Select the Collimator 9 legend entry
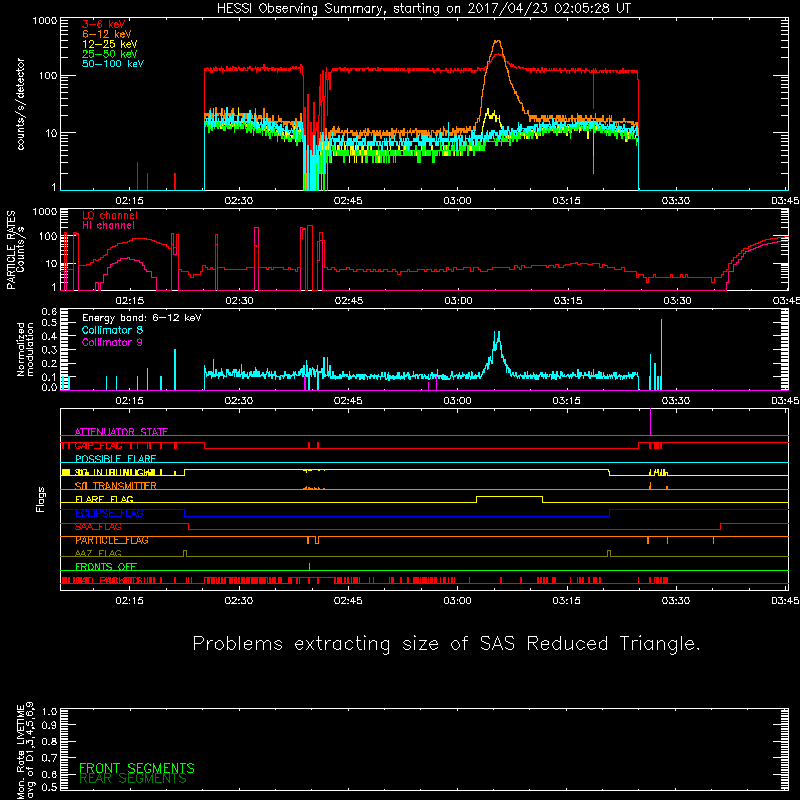The height and width of the screenshot is (800, 800). [x=112, y=342]
